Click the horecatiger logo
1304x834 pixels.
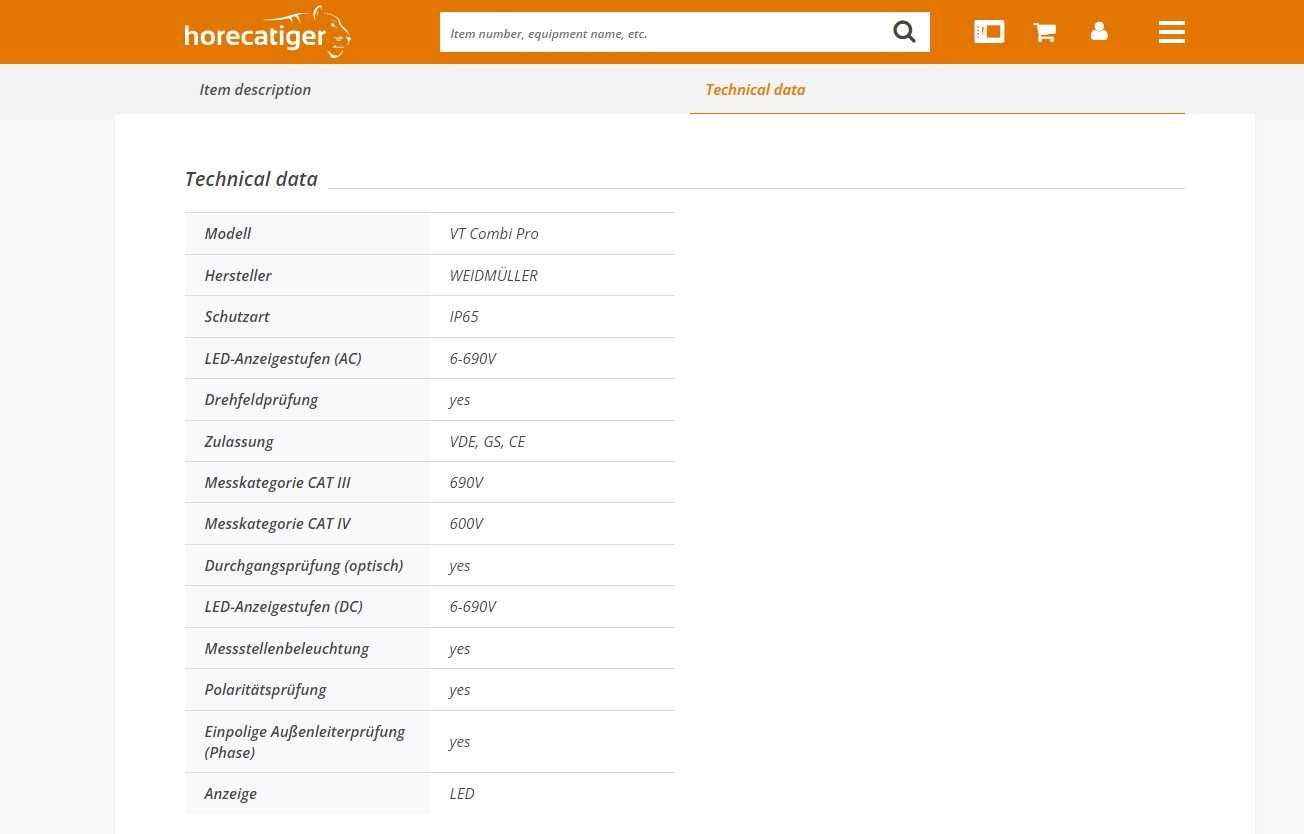click(267, 32)
